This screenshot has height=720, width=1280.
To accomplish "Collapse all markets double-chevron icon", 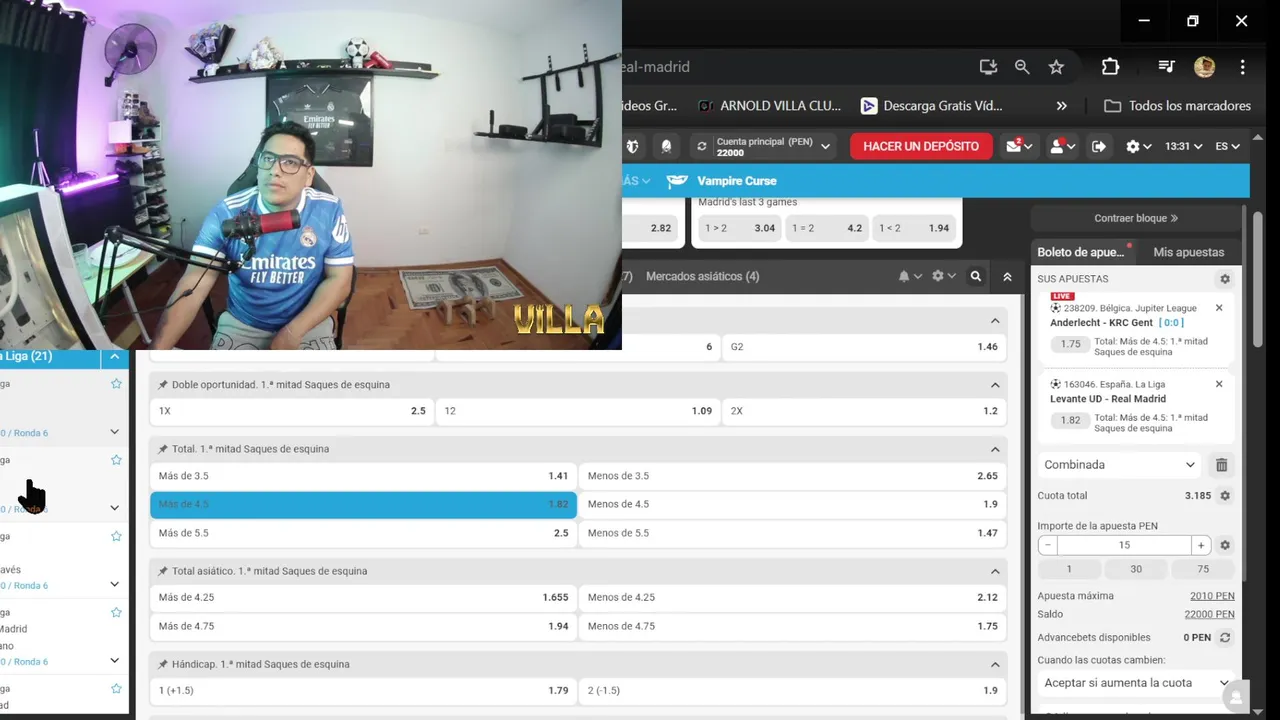I will pyautogui.click(x=1007, y=277).
